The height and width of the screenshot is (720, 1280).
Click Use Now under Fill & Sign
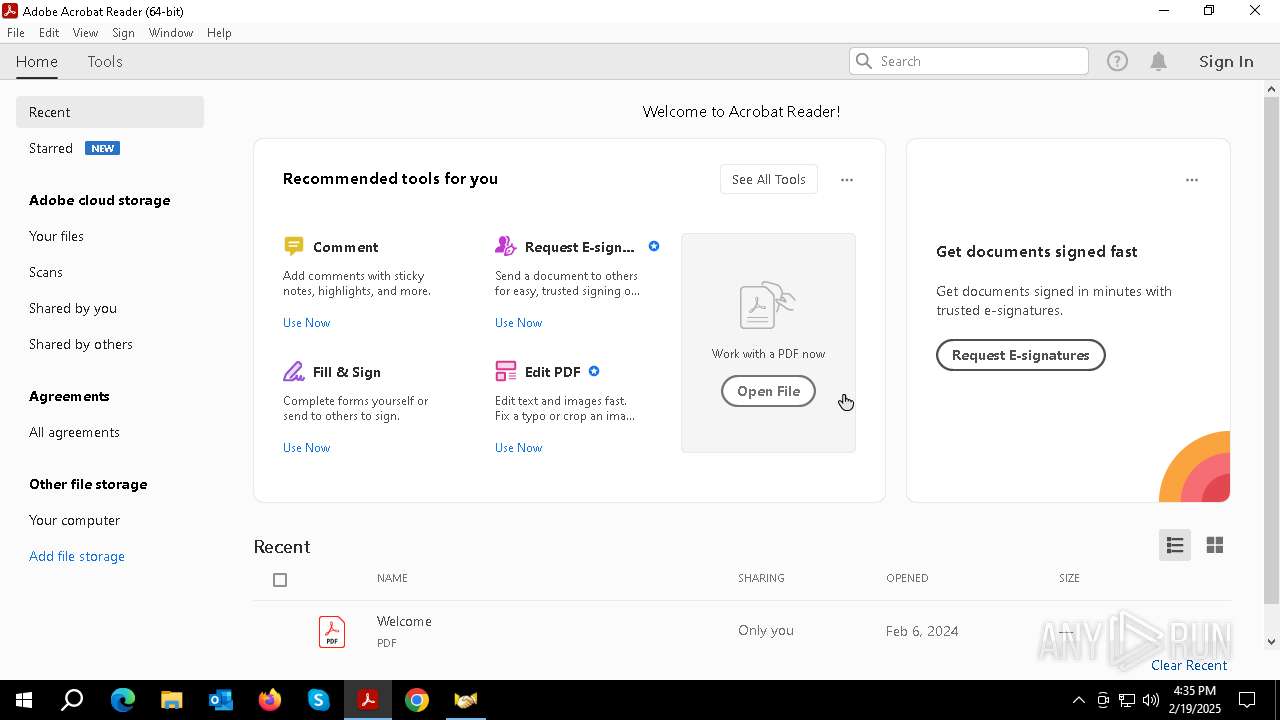pos(306,448)
